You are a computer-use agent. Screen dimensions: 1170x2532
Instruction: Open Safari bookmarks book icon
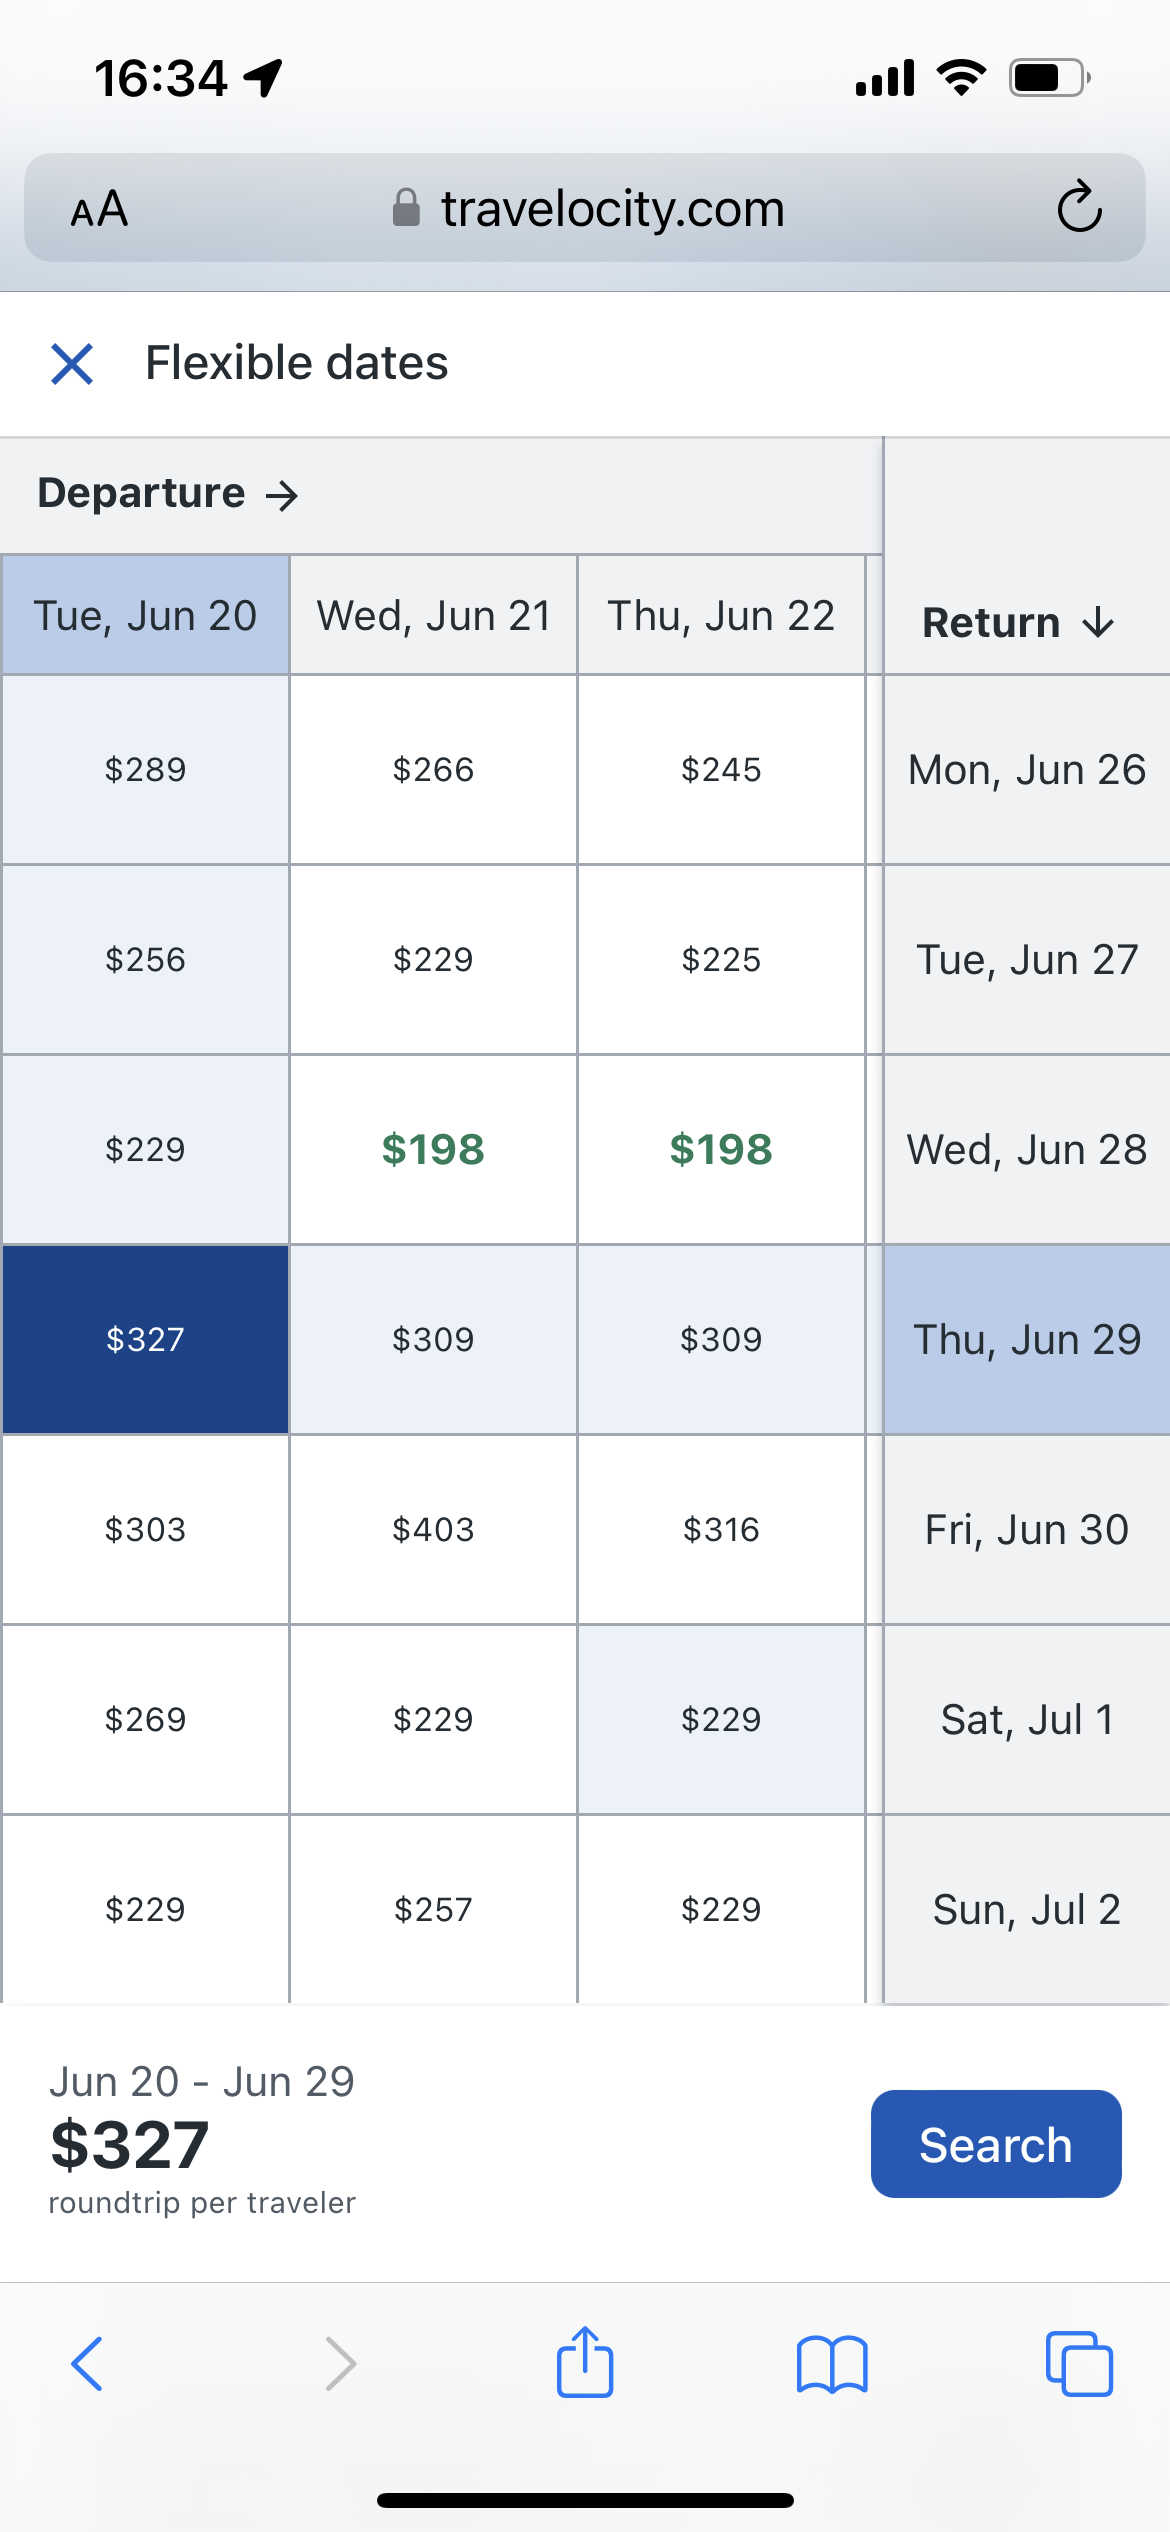832,2364
